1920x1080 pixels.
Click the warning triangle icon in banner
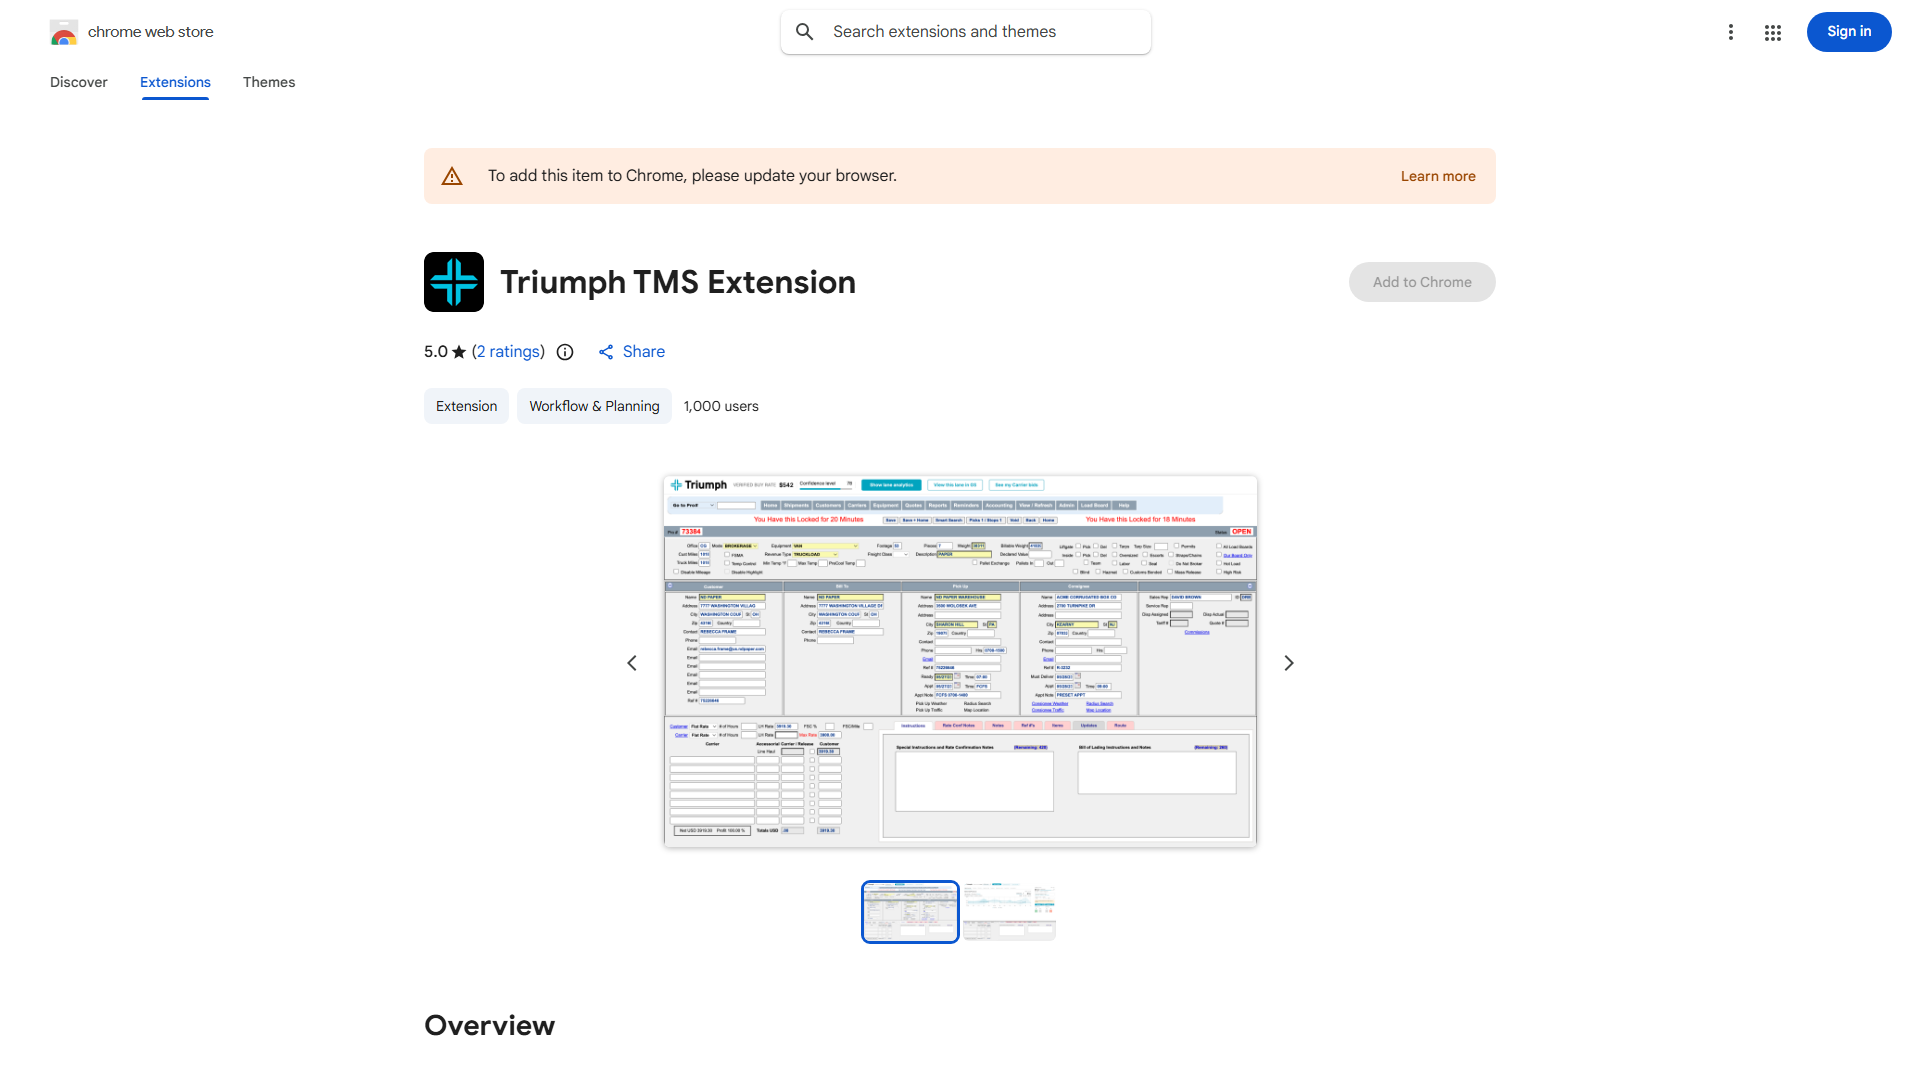pos(452,176)
